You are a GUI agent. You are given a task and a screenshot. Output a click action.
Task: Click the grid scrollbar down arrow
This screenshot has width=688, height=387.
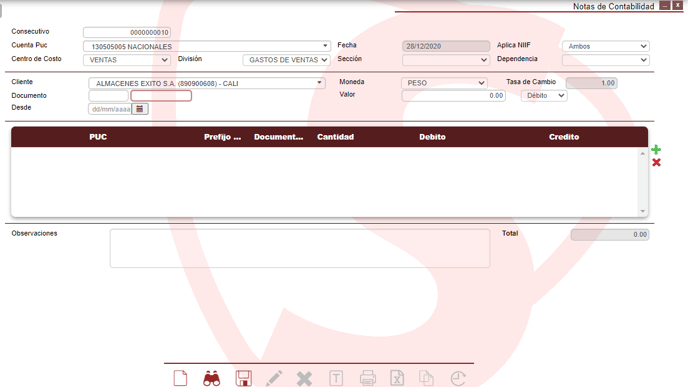(x=643, y=211)
